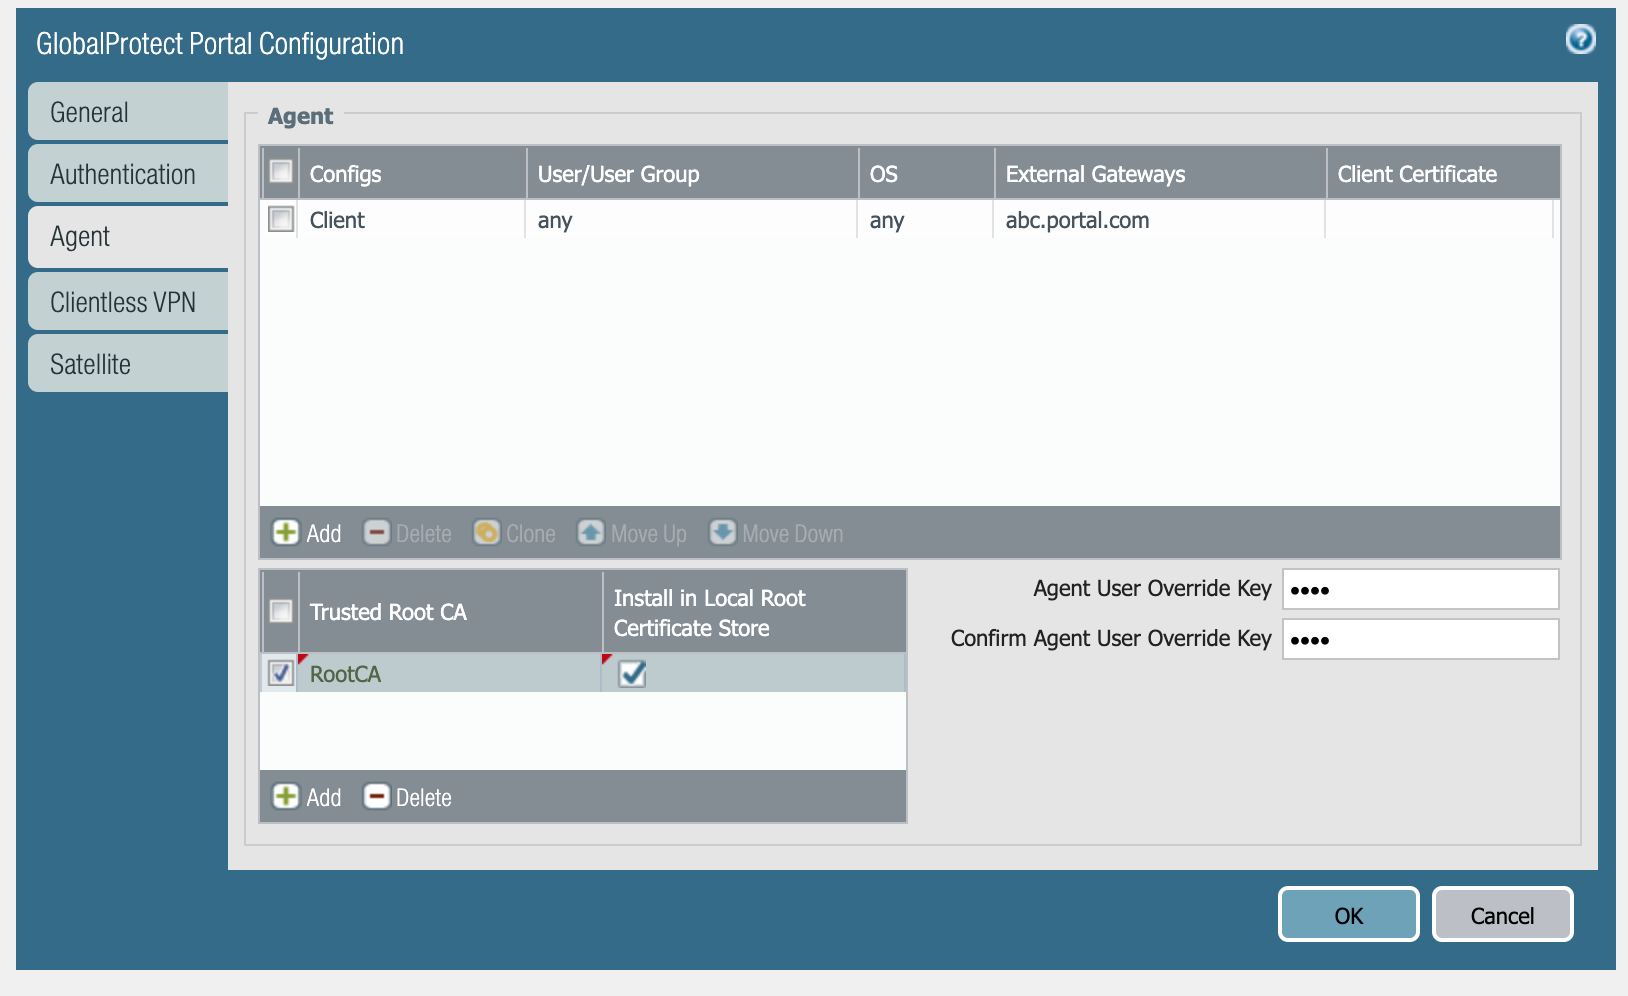Open the Authentication tab

tap(128, 175)
